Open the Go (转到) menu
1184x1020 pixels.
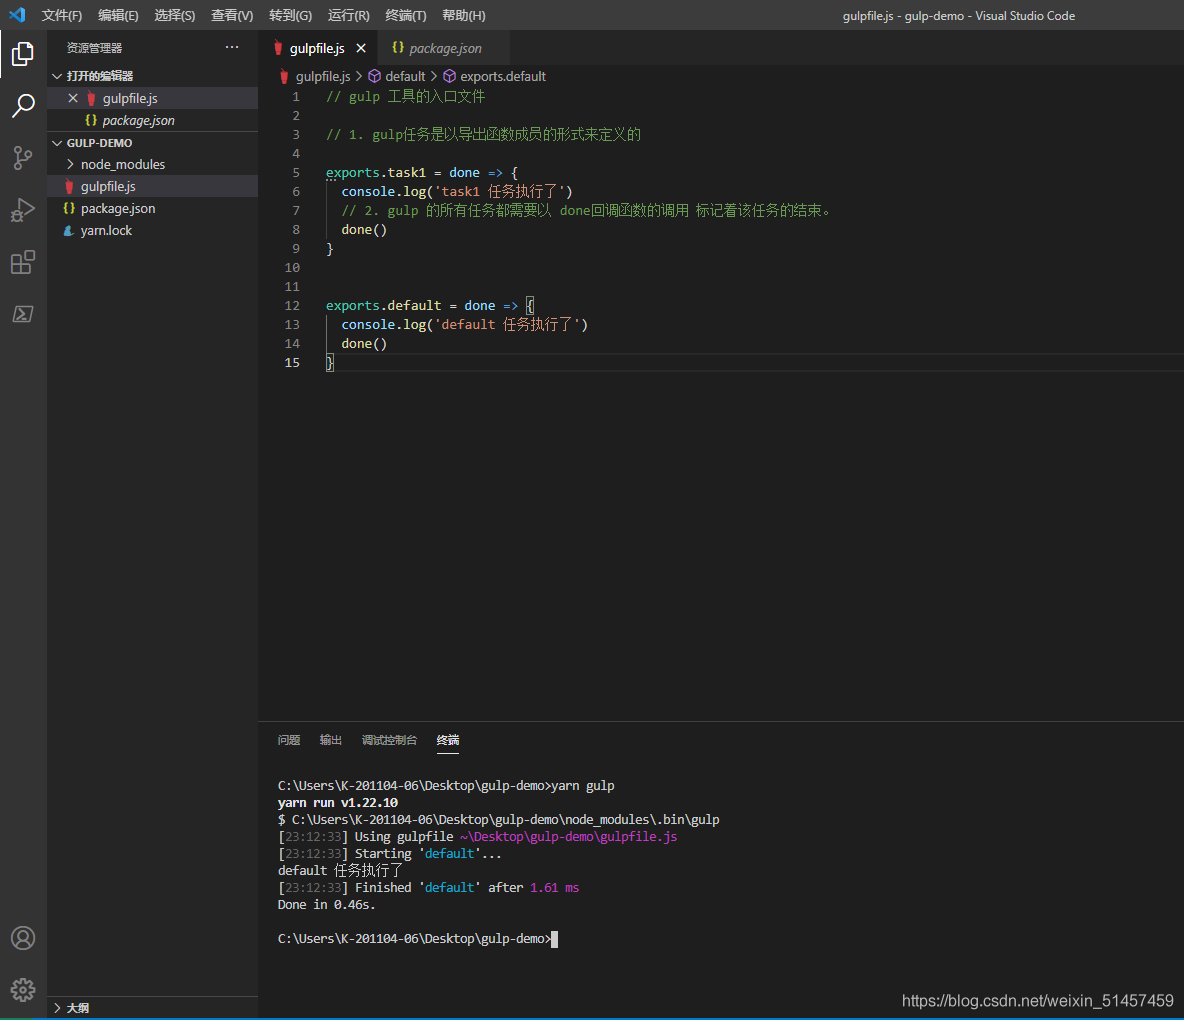click(x=290, y=15)
